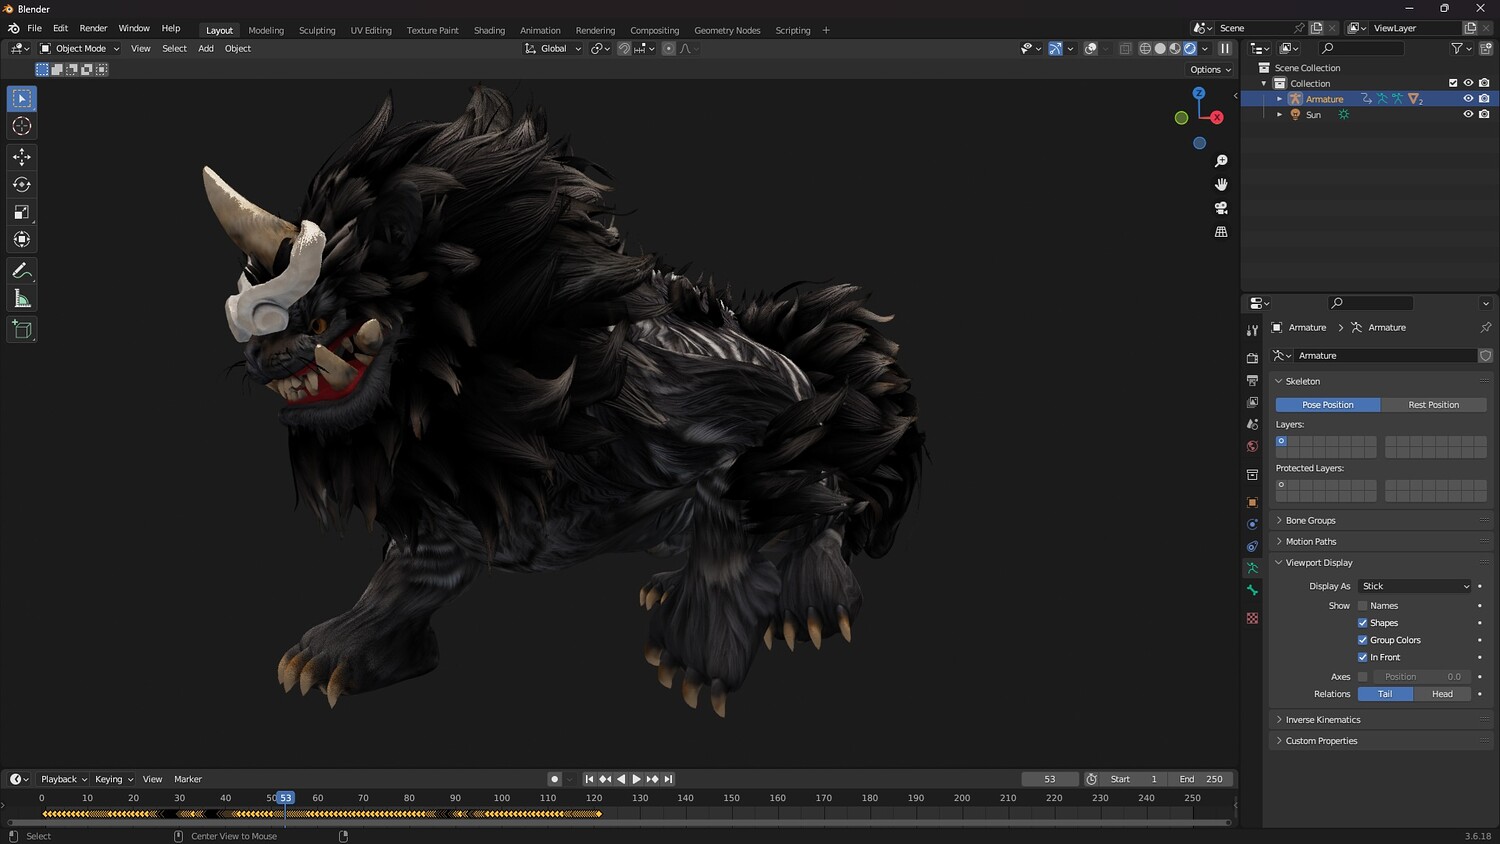Hide the Sun object in outliner

pyautogui.click(x=1468, y=115)
